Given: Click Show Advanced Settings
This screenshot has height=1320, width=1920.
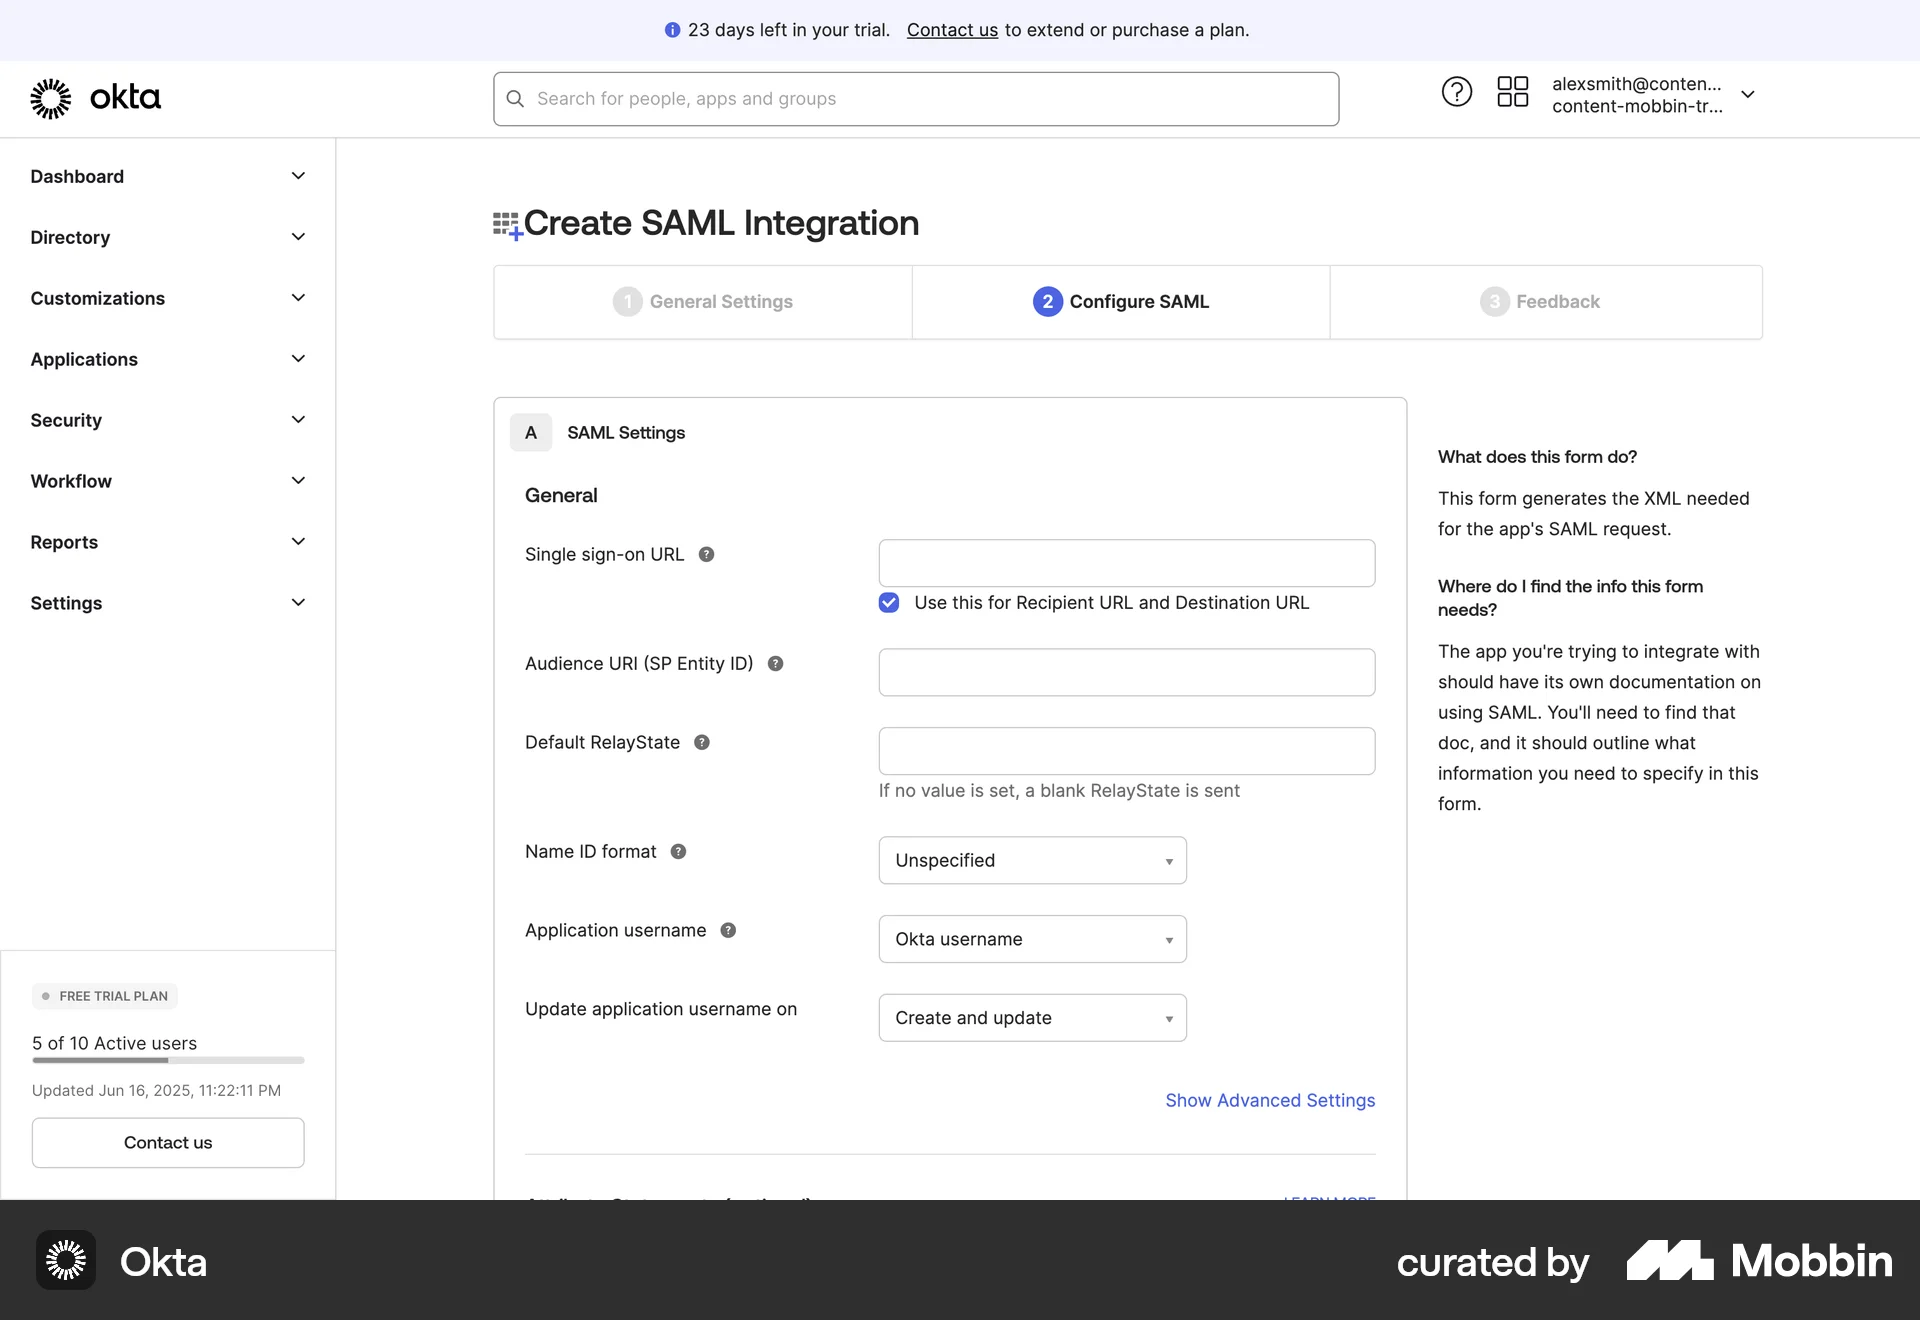Looking at the screenshot, I should [x=1269, y=1100].
